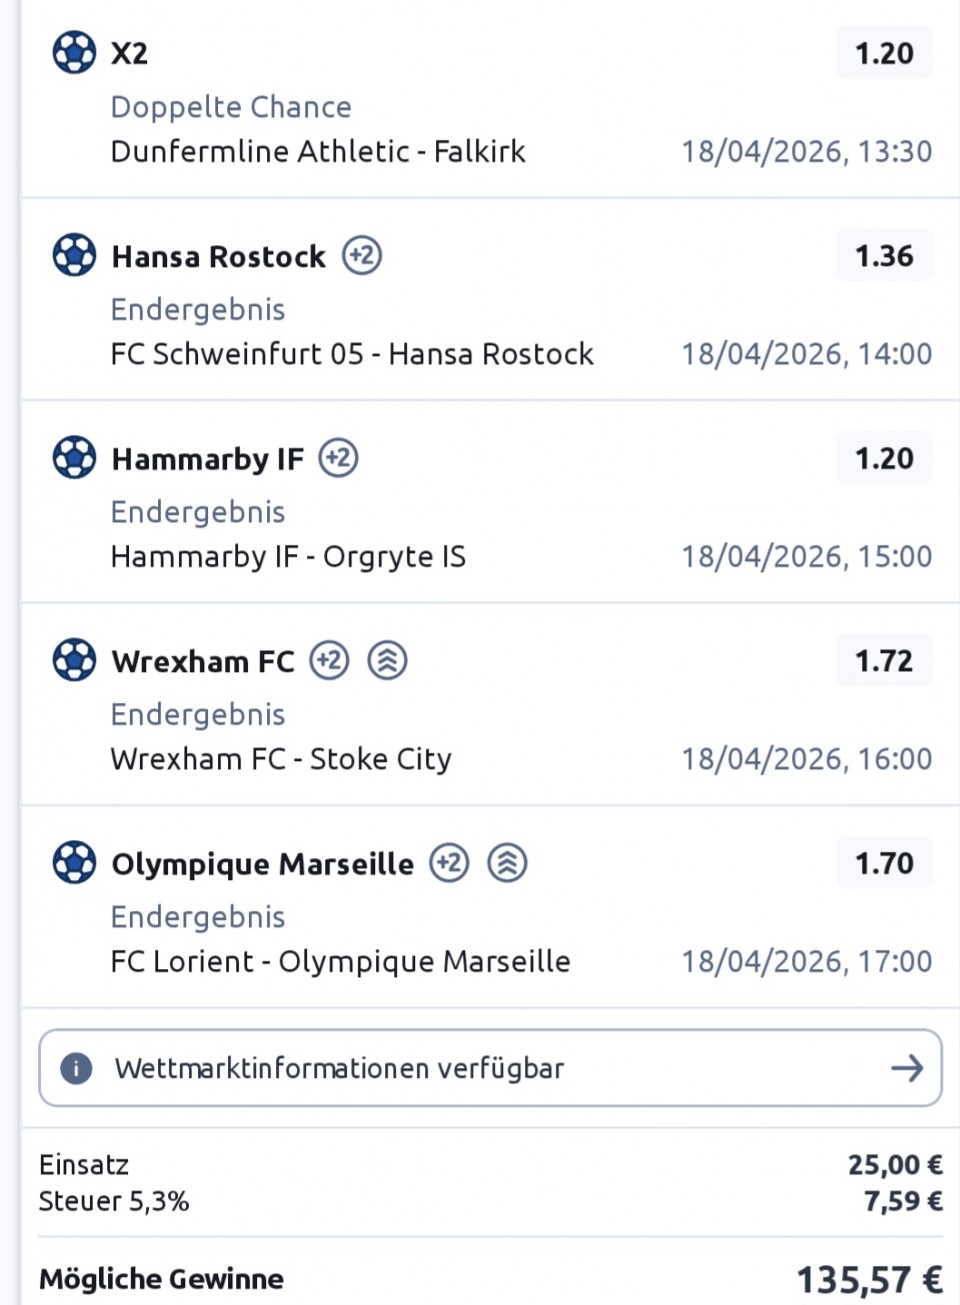Click the soccer ball icon beside Wrexham FC

point(74,660)
